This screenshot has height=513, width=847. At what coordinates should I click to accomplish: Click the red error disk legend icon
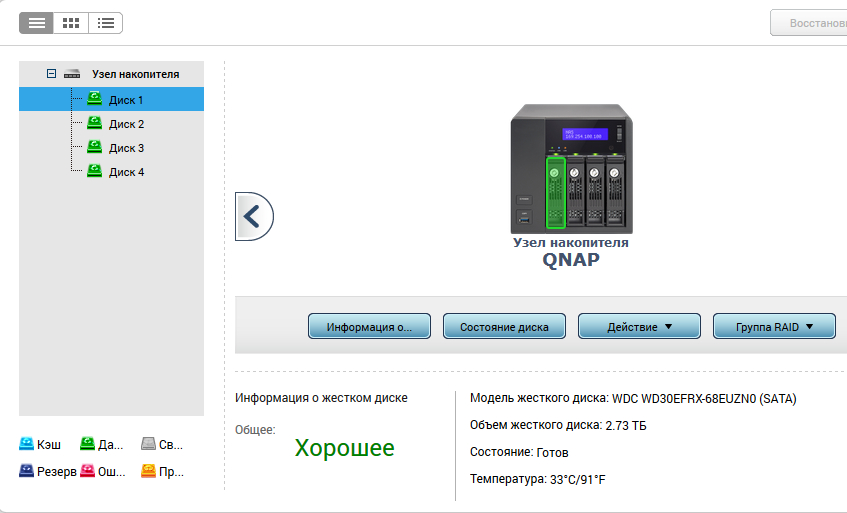click(88, 471)
